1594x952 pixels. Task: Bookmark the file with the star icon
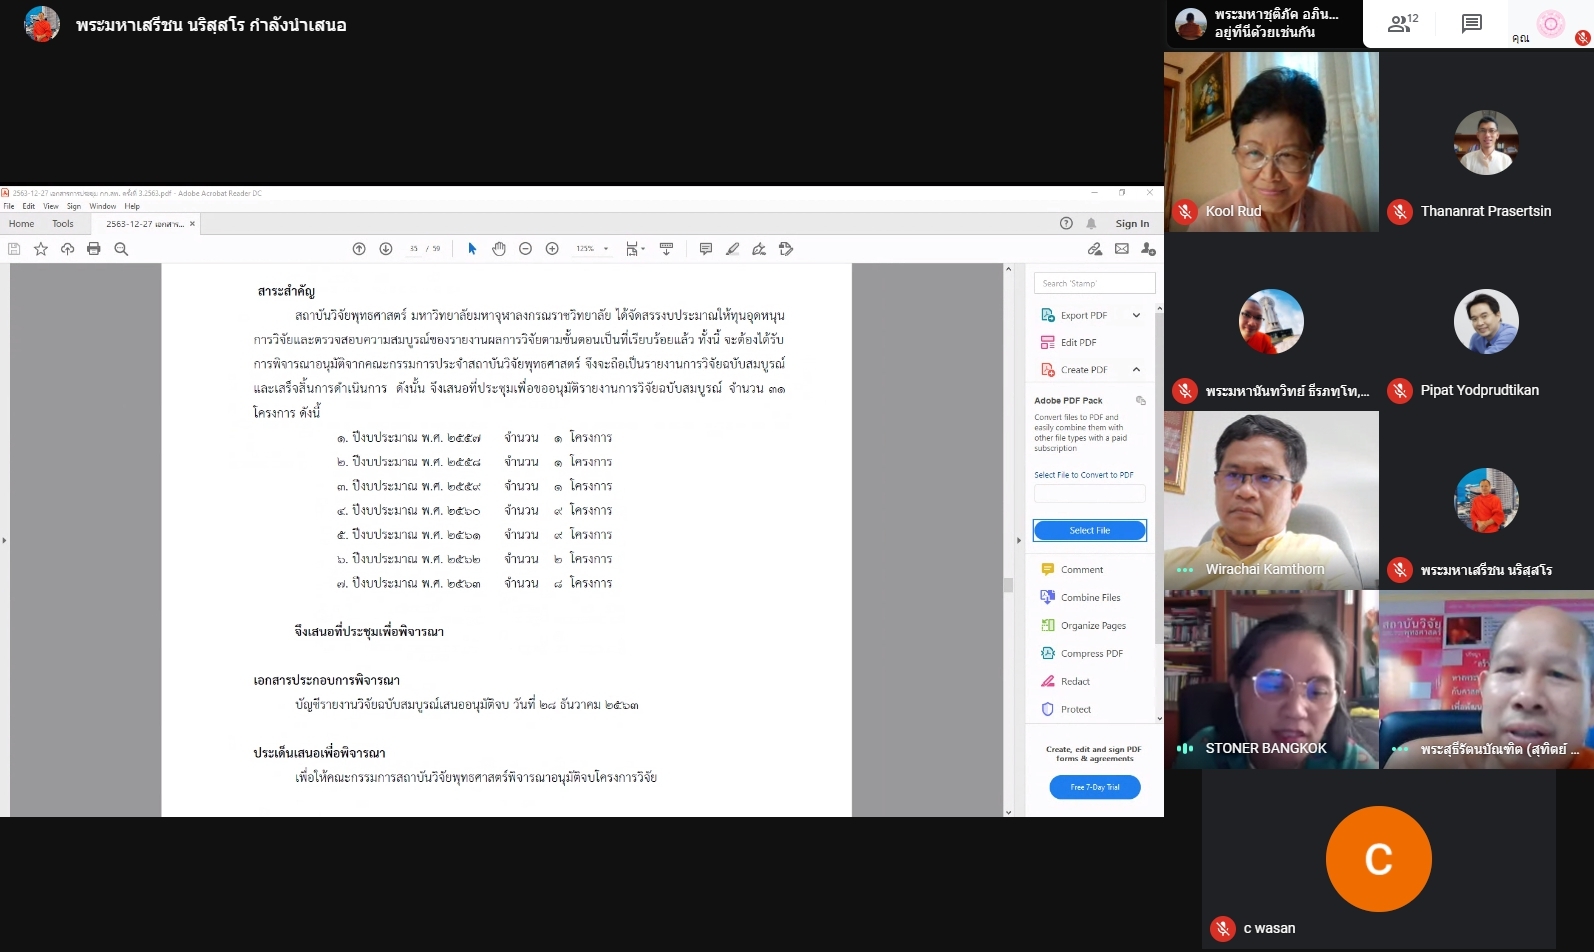pyautogui.click(x=41, y=249)
